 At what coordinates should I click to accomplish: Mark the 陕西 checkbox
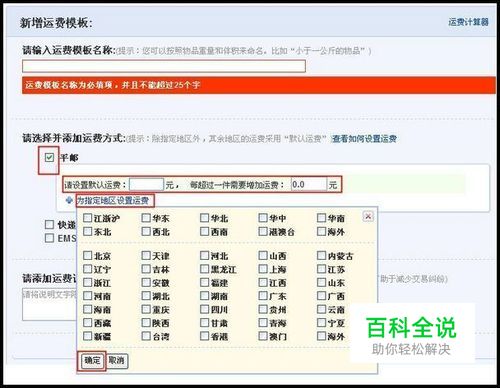tap(146, 323)
